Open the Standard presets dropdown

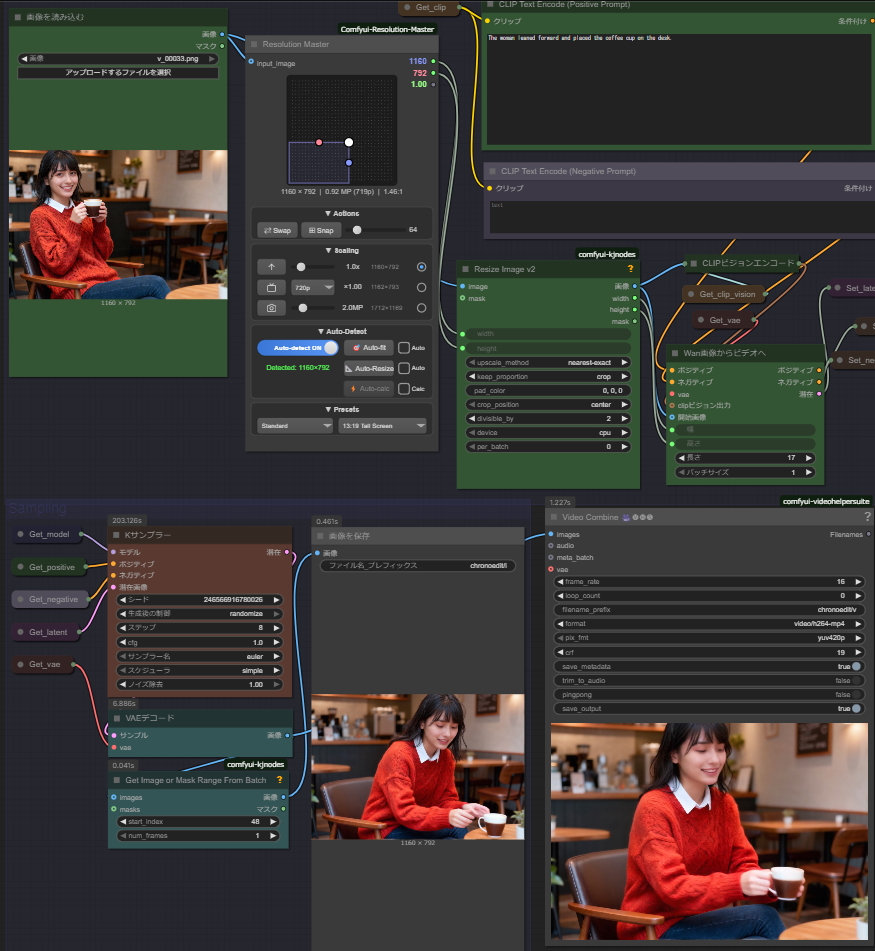pyautogui.click(x=295, y=426)
